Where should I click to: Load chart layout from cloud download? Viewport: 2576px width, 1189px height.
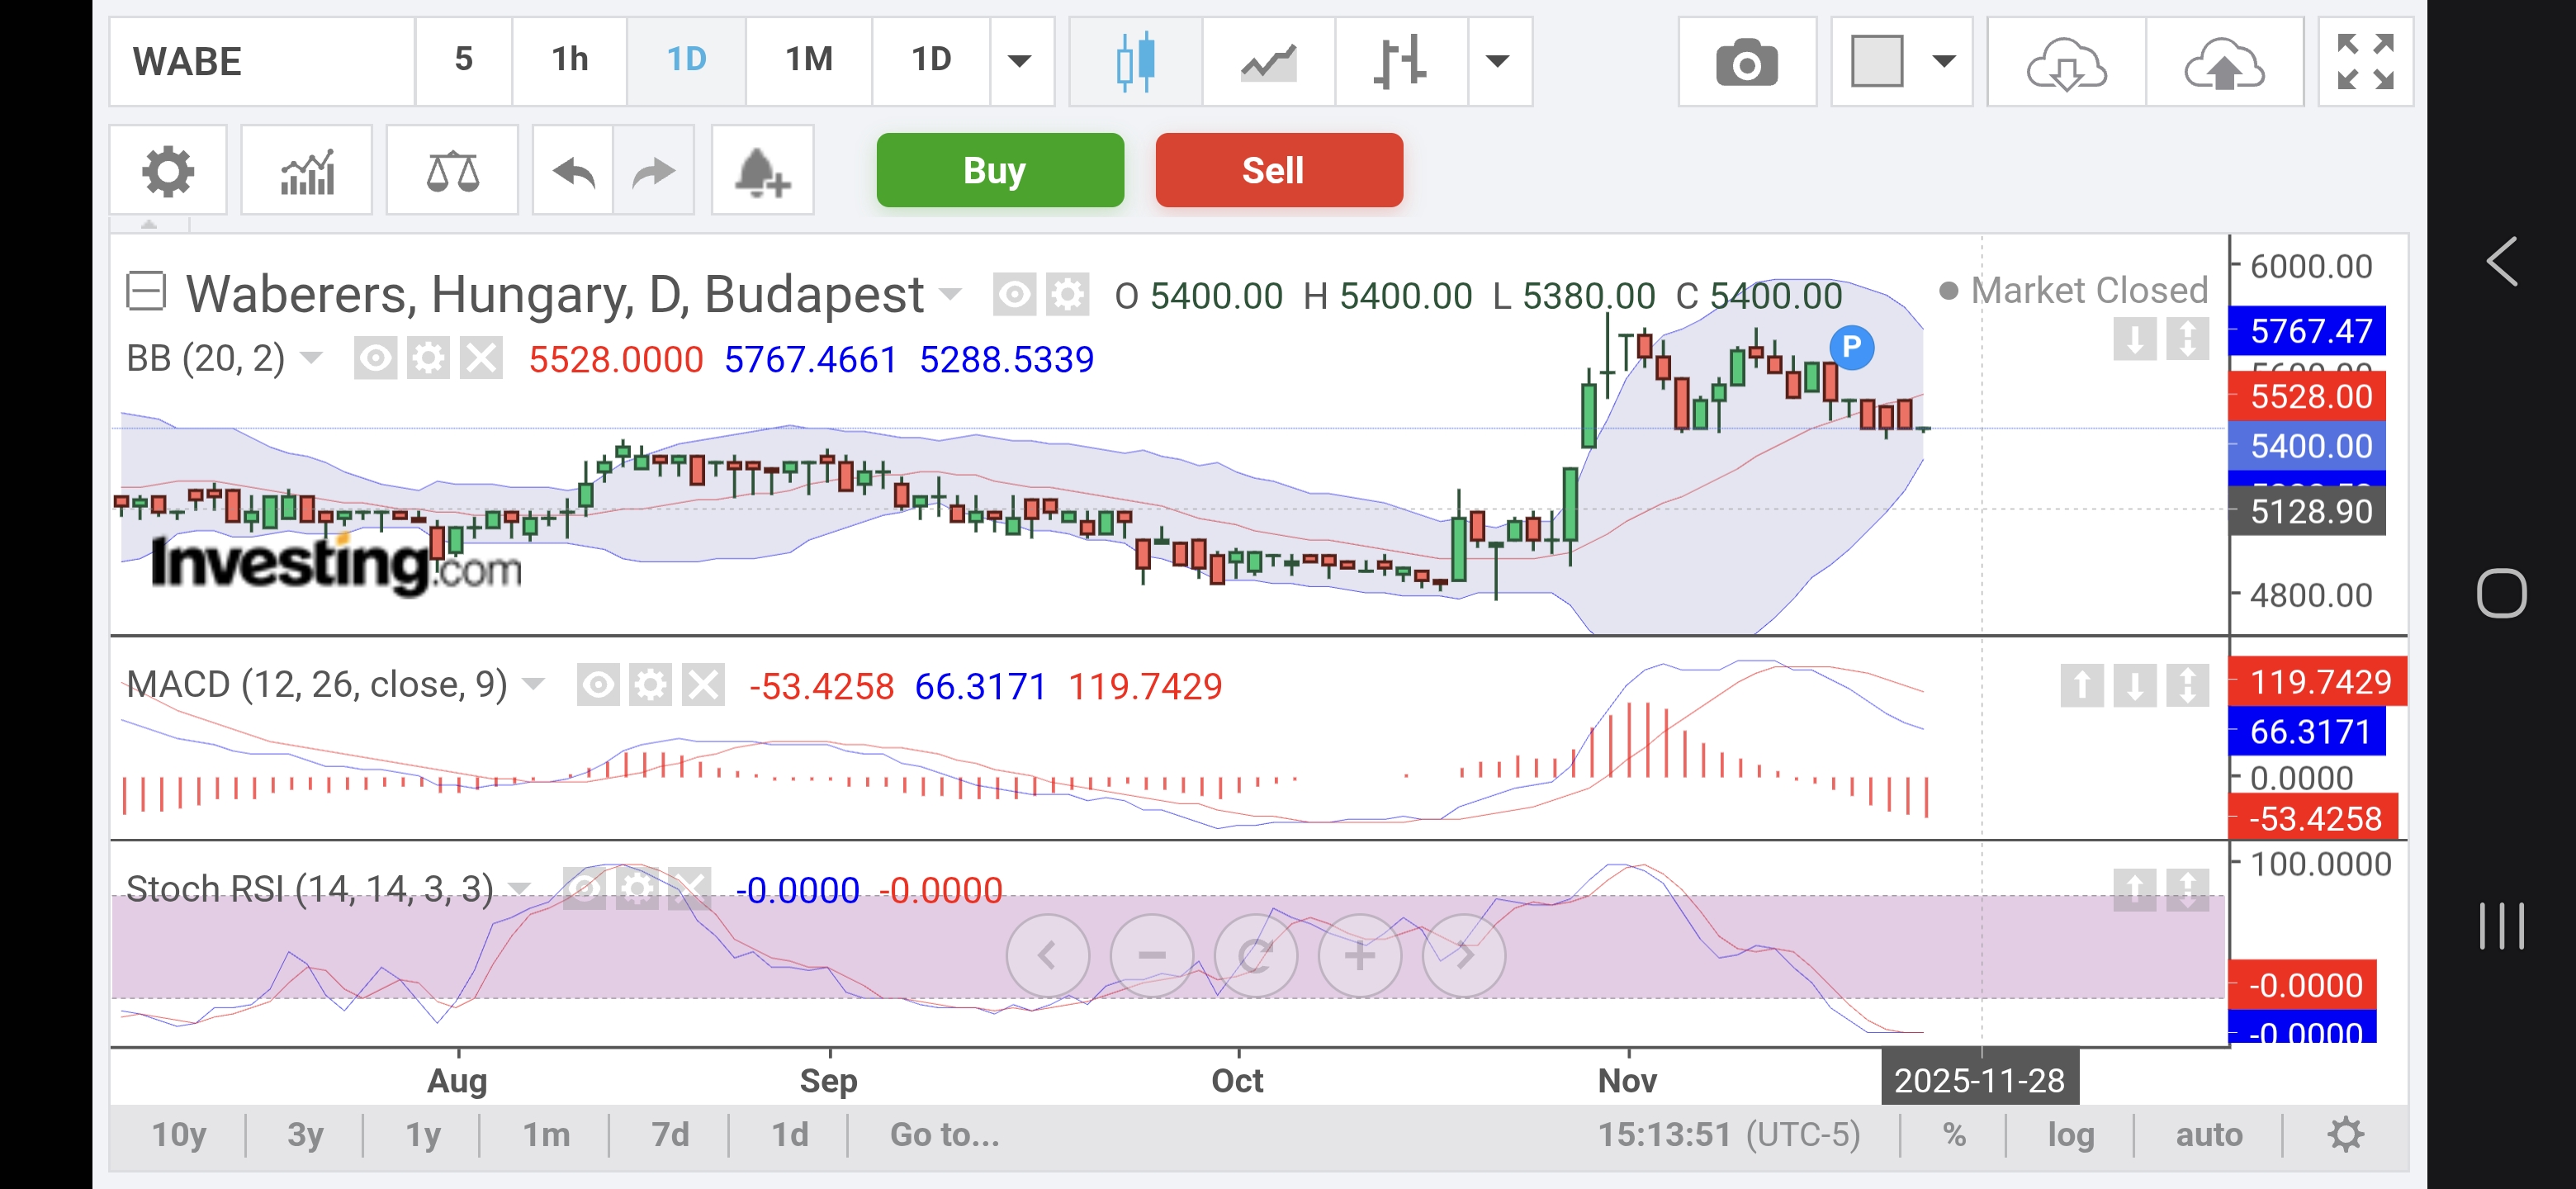(x=2066, y=64)
